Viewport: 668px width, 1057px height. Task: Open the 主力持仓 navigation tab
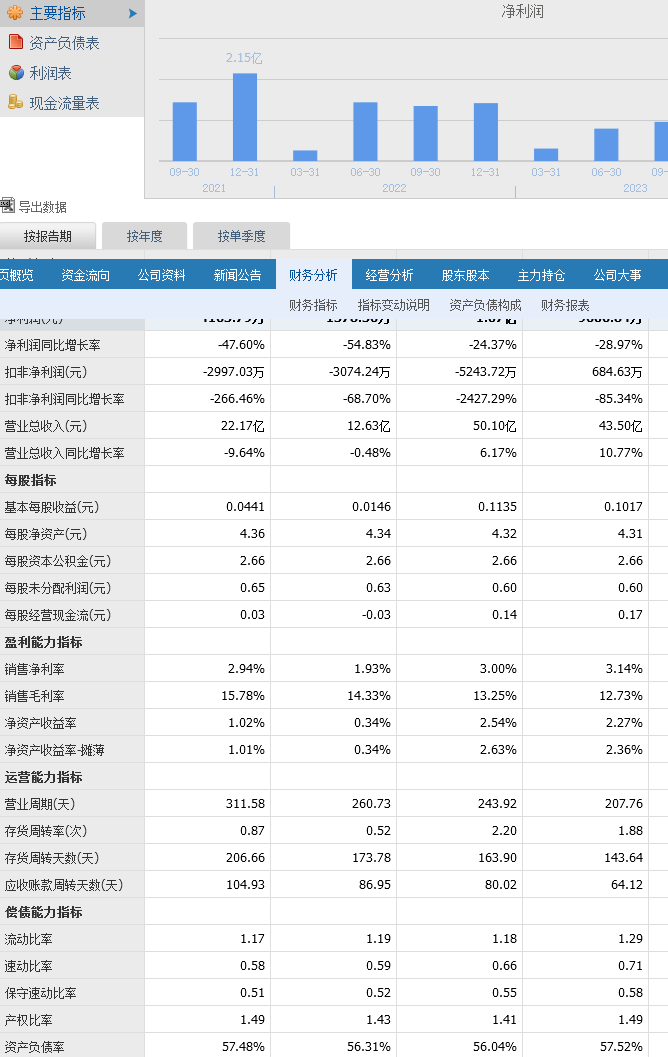541,275
